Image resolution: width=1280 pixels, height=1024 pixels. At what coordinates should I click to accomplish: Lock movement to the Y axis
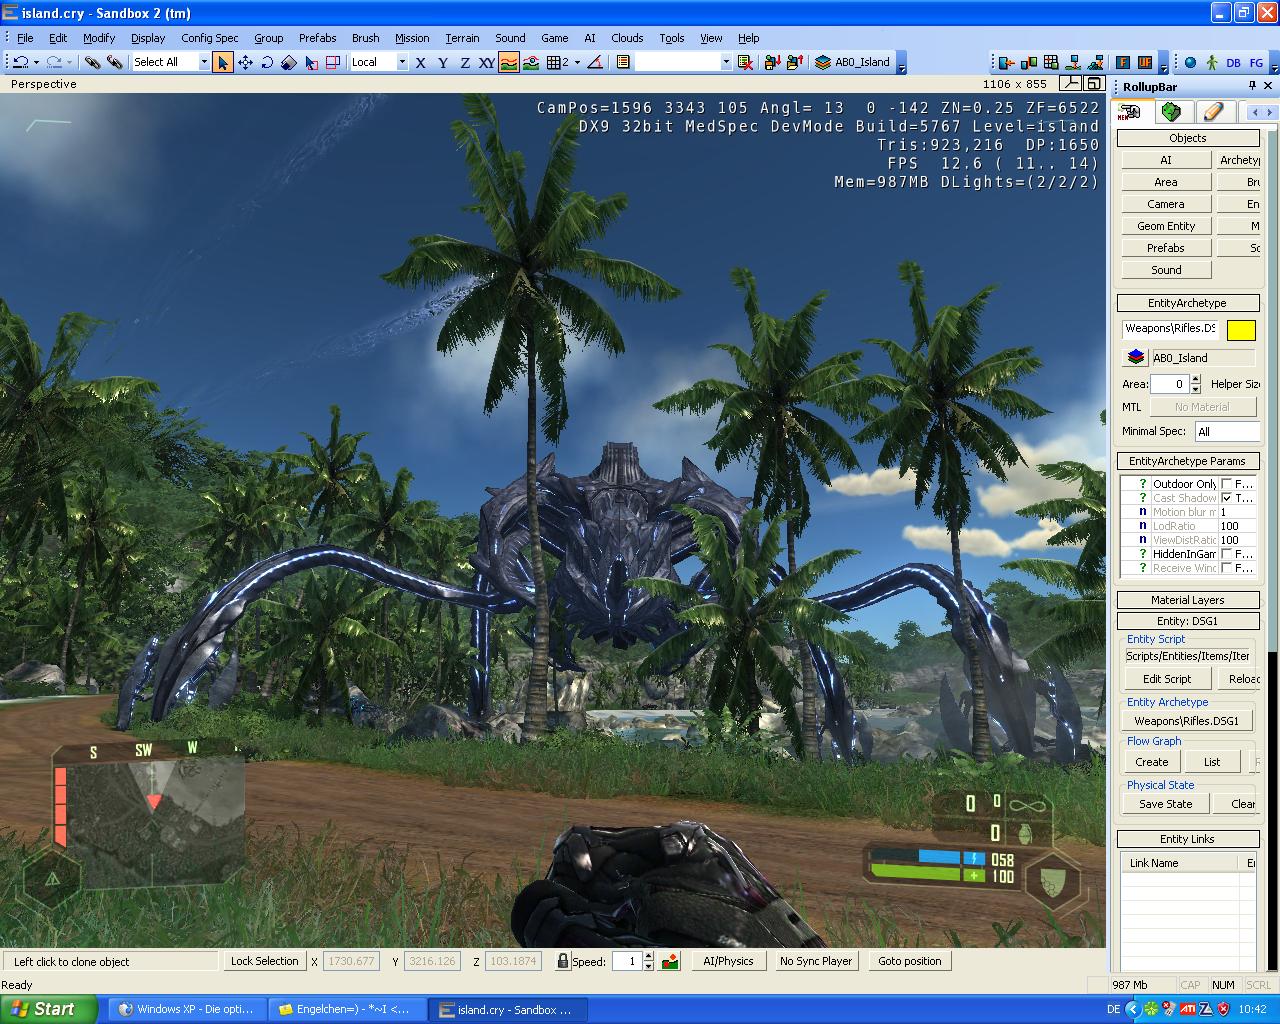443,62
